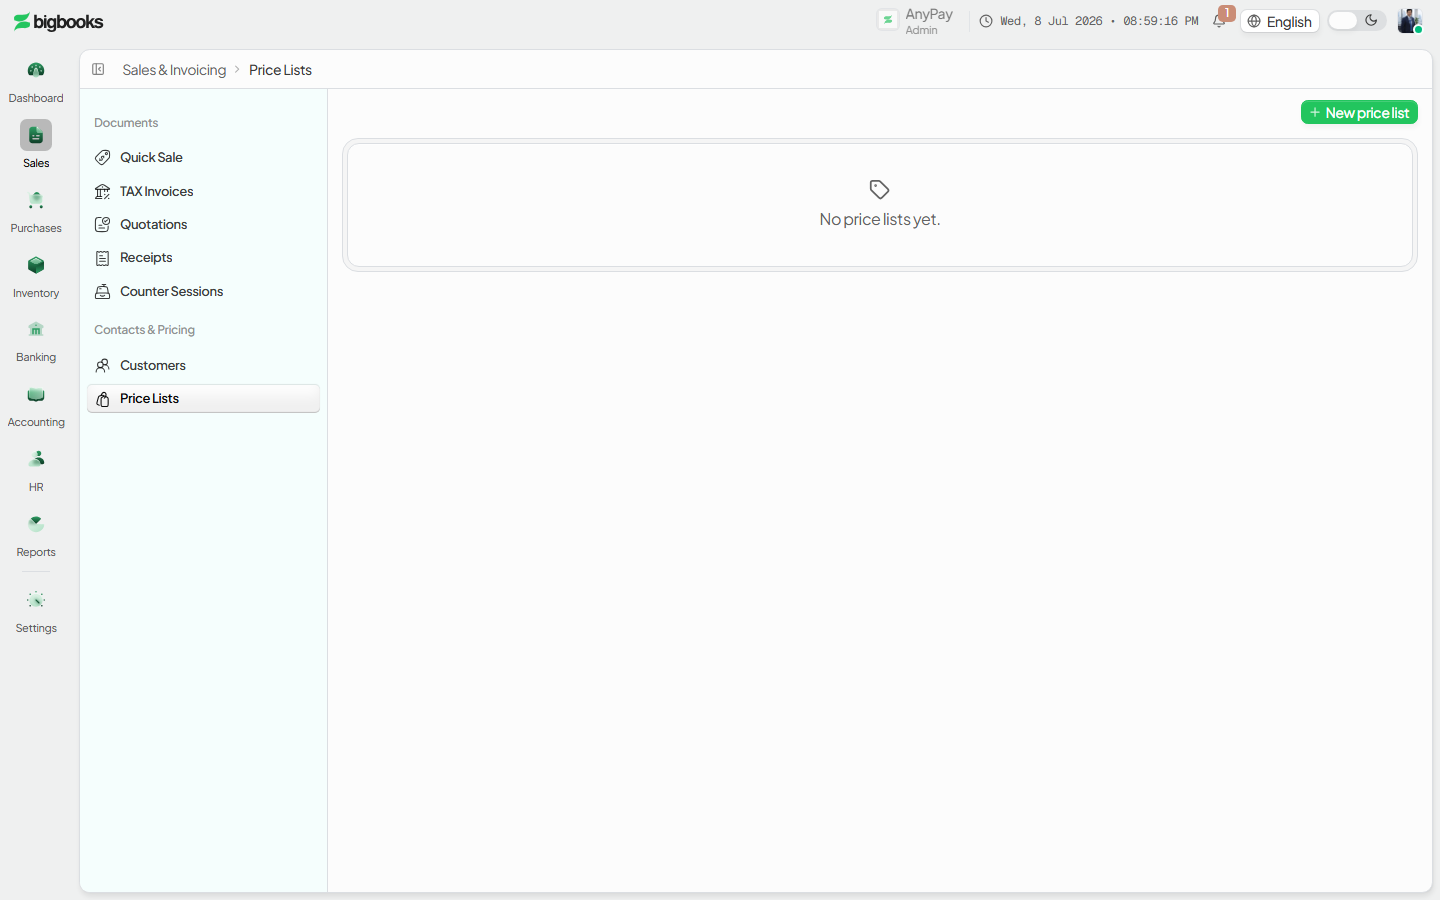Open the Dashboard section icon
The image size is (1440, 900).
coord(36,70)
